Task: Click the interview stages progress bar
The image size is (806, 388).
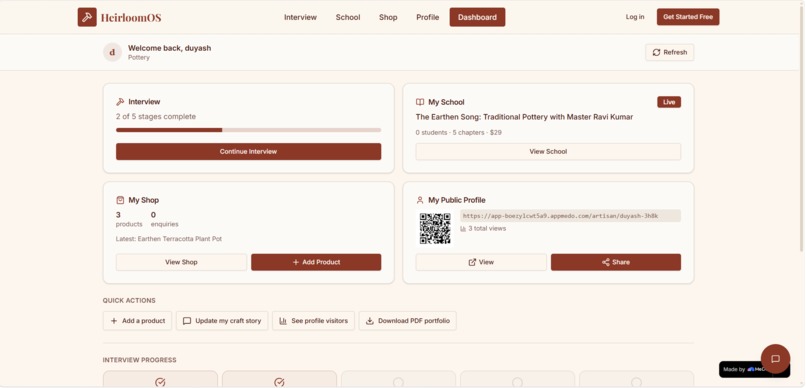Action: click(x=248, y=130)
